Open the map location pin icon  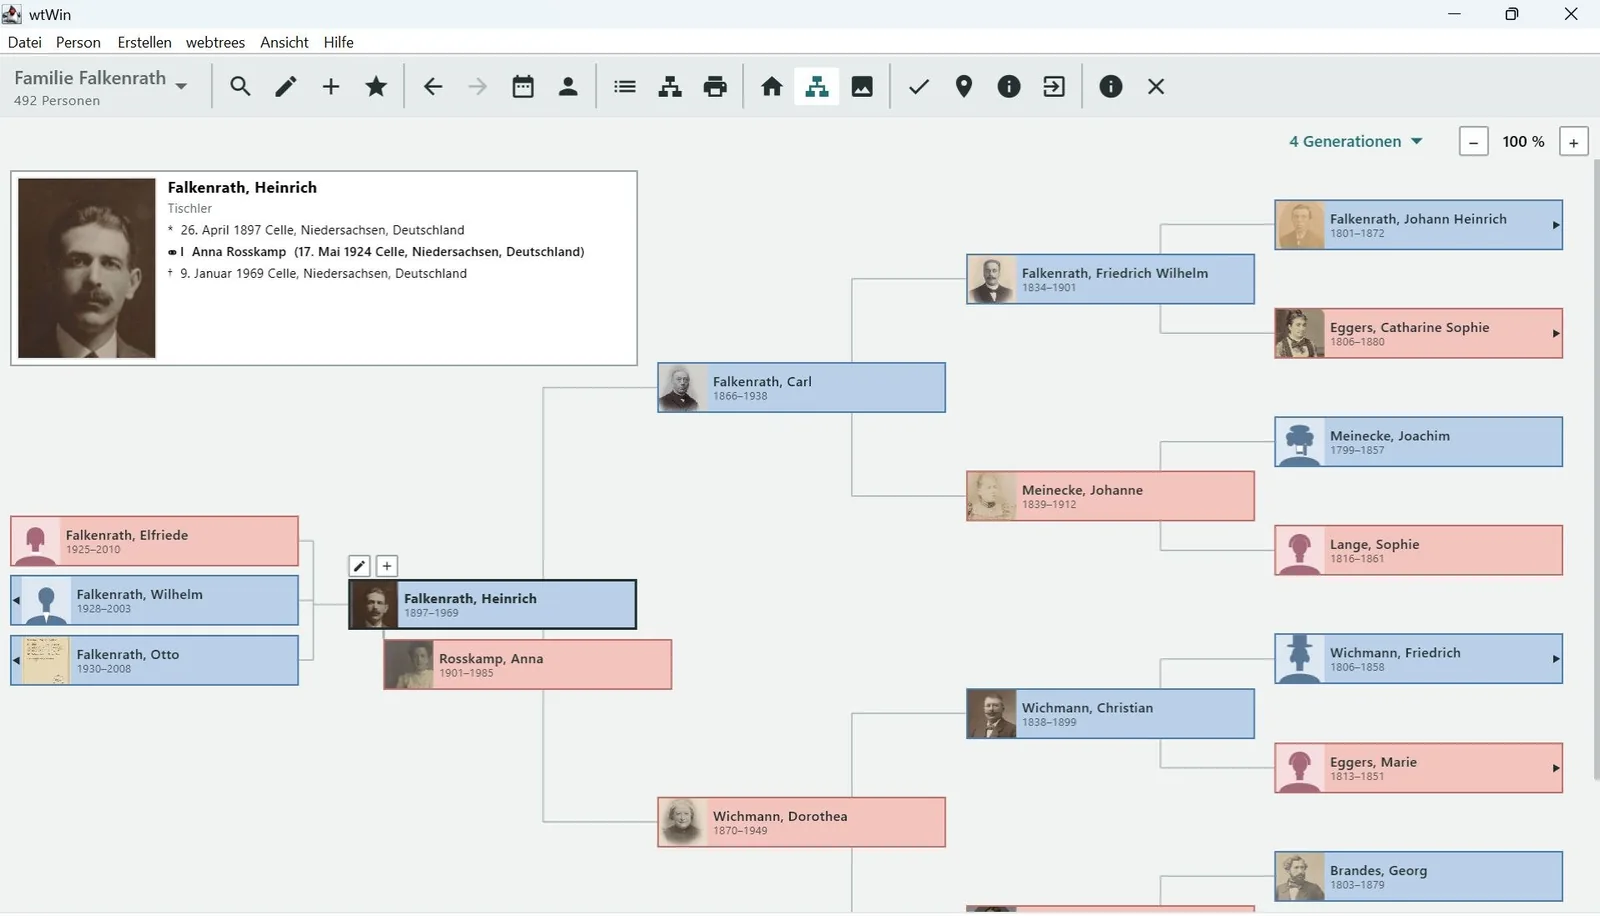pos(964,87)
